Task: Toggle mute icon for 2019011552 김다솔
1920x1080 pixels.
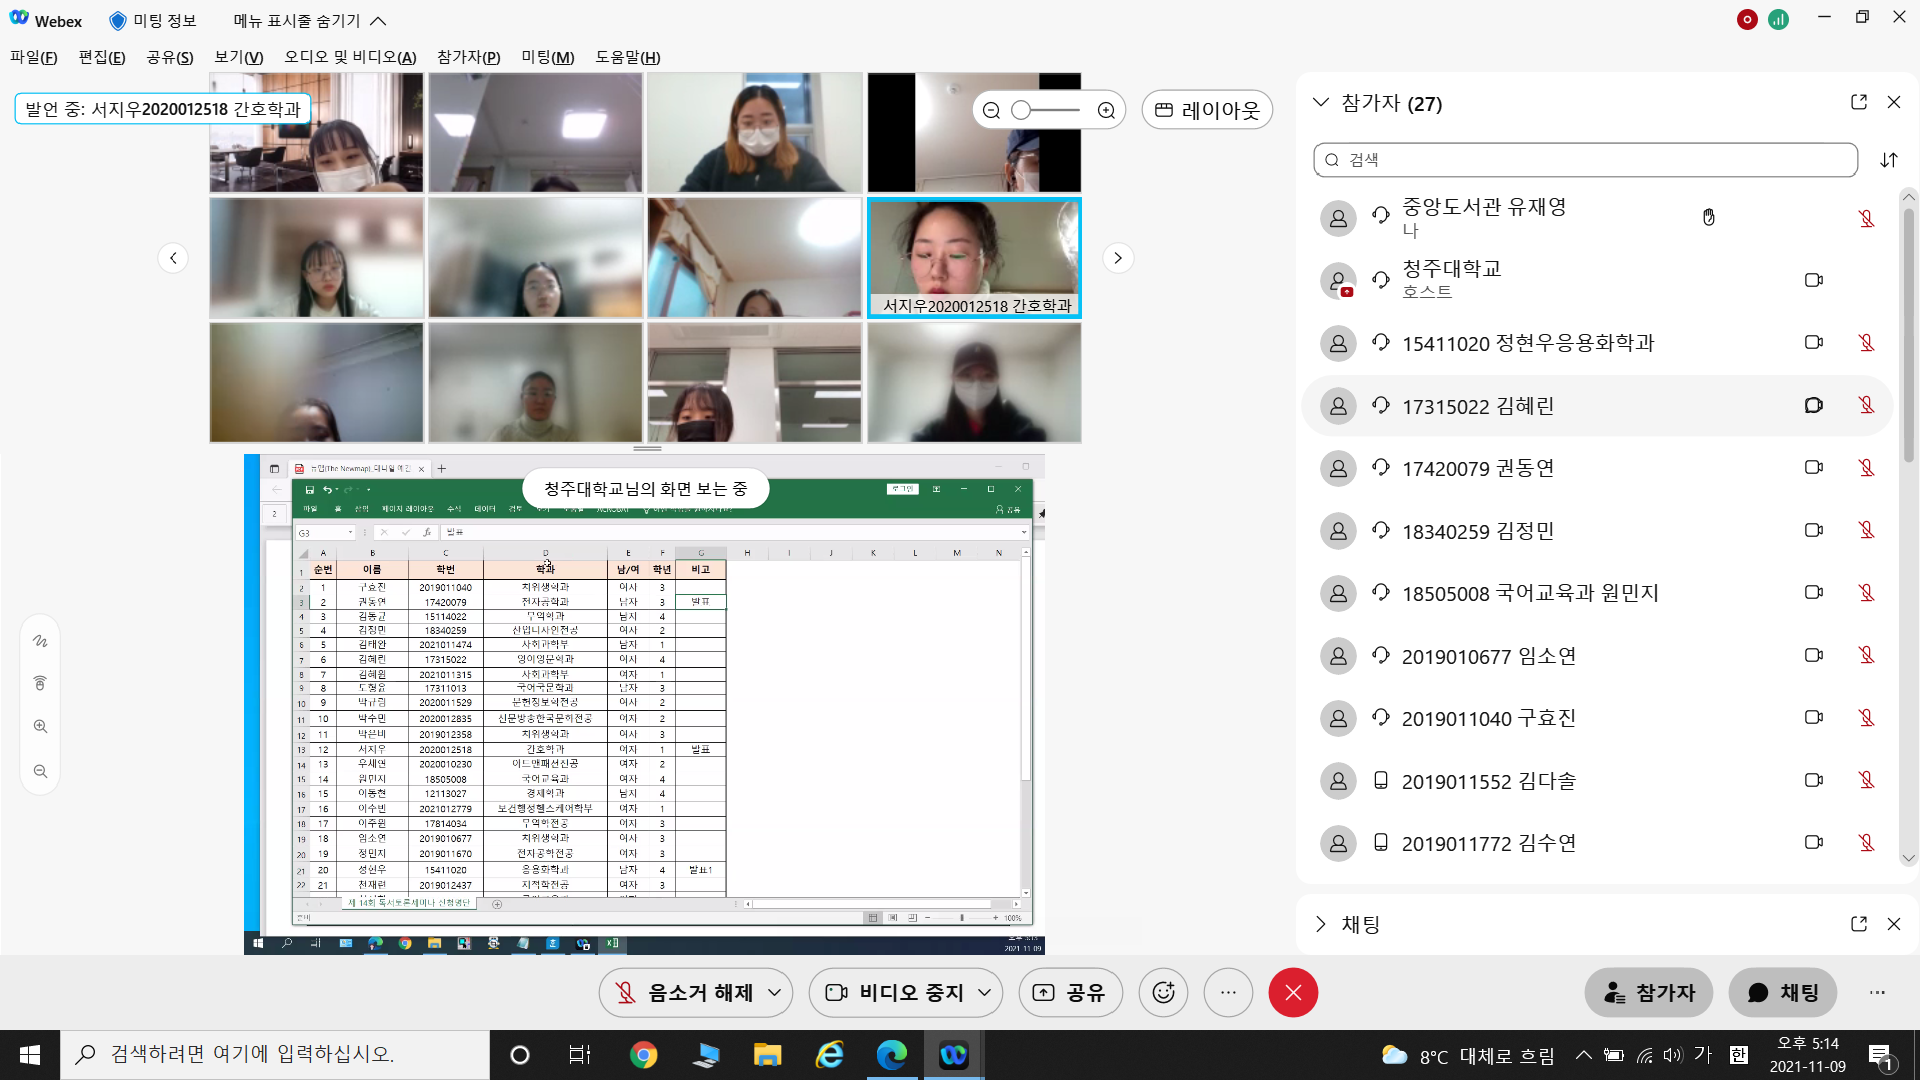Action: pos(1866,780)
